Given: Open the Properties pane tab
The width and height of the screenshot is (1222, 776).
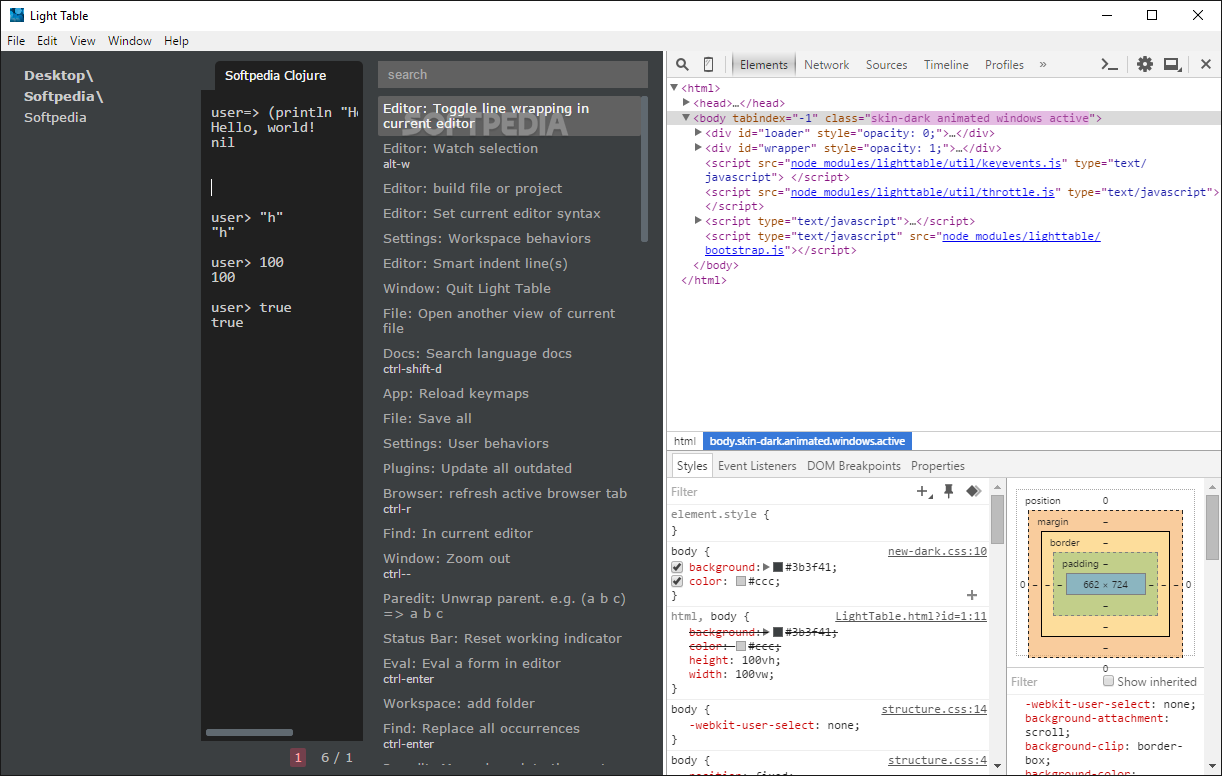Looking at the screenshot, I should (x=938, y=465).
